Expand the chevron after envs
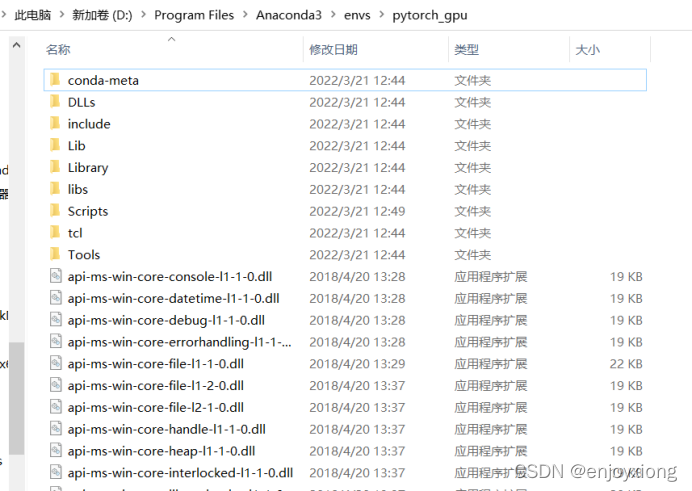Image resolution: width=692 pixels, height=491 pixels. pos(382,15)
